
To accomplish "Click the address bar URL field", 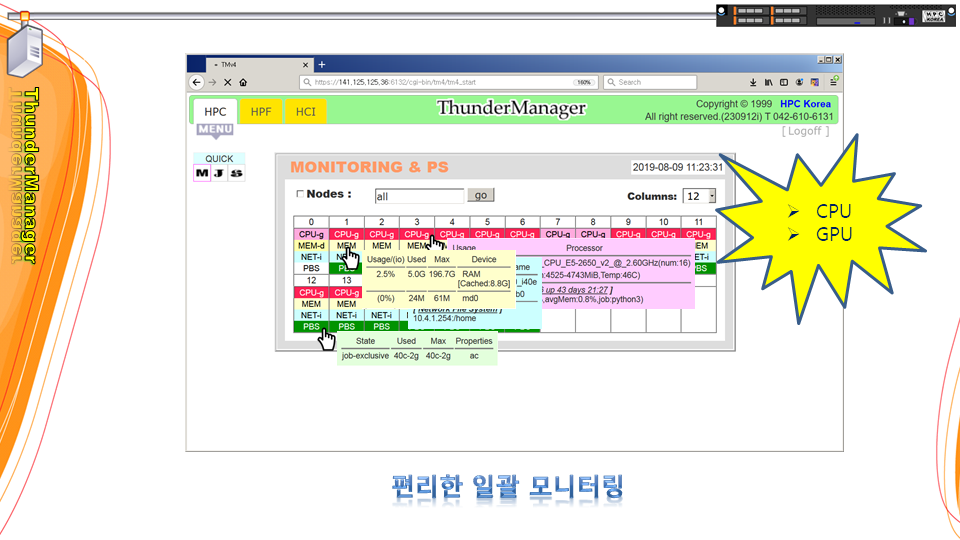I will pyautogui.click(x=449, y=82).
